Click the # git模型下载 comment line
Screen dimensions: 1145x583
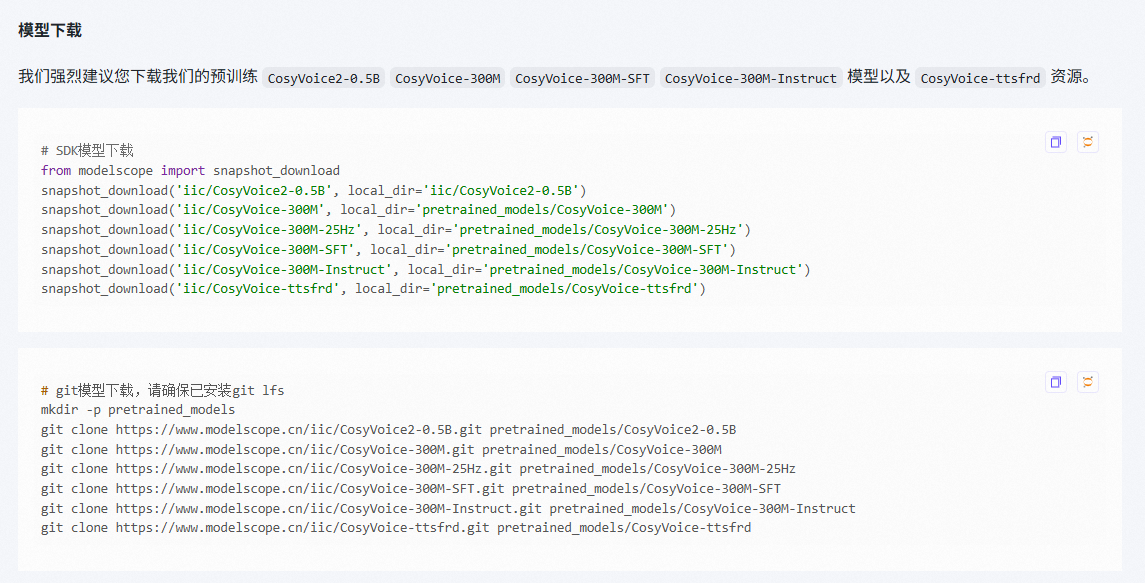[x=160, y=390]
